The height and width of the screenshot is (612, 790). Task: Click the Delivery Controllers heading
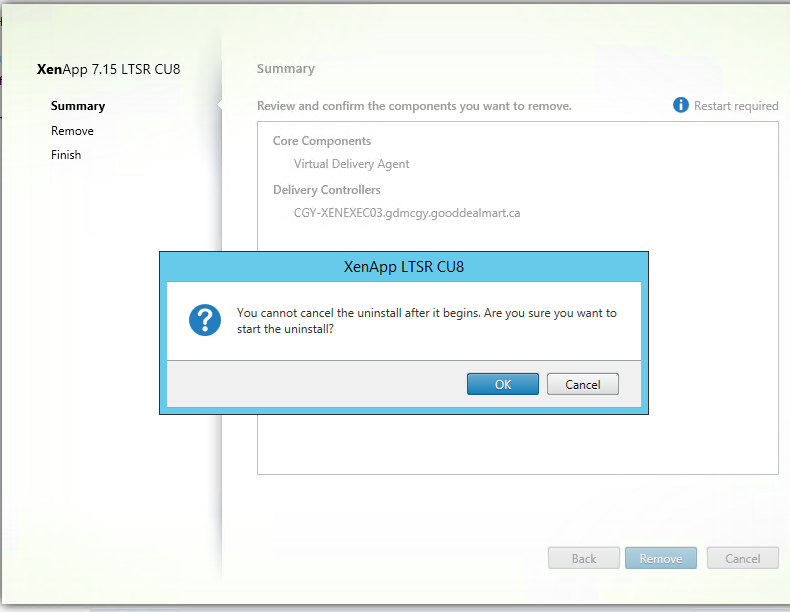pyautogui.click(x=326, y=190)
